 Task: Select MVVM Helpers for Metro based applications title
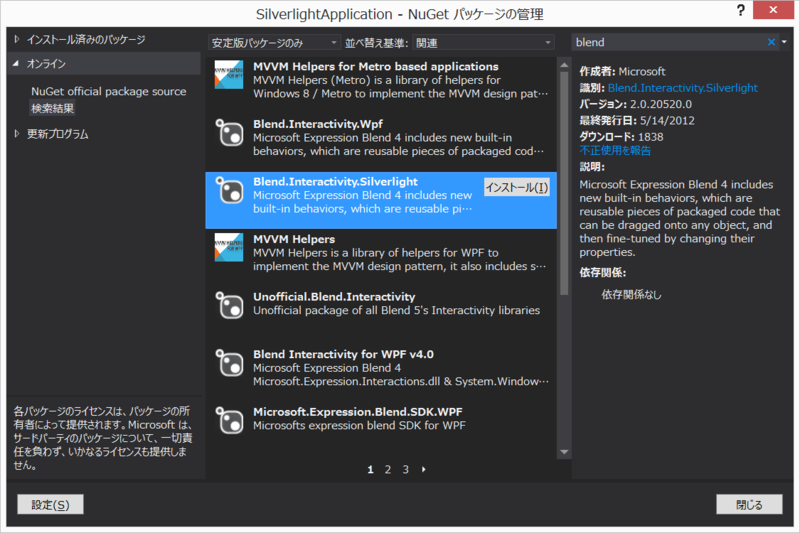coord(376,66)
